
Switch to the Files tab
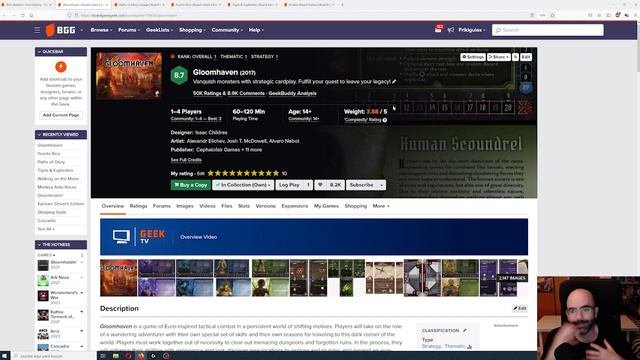[x=227, y=206]
